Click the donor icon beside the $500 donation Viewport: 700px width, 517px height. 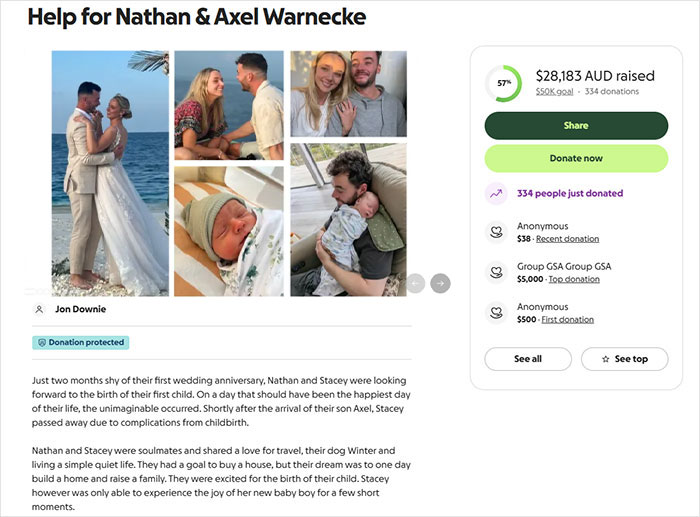(495, 312)
